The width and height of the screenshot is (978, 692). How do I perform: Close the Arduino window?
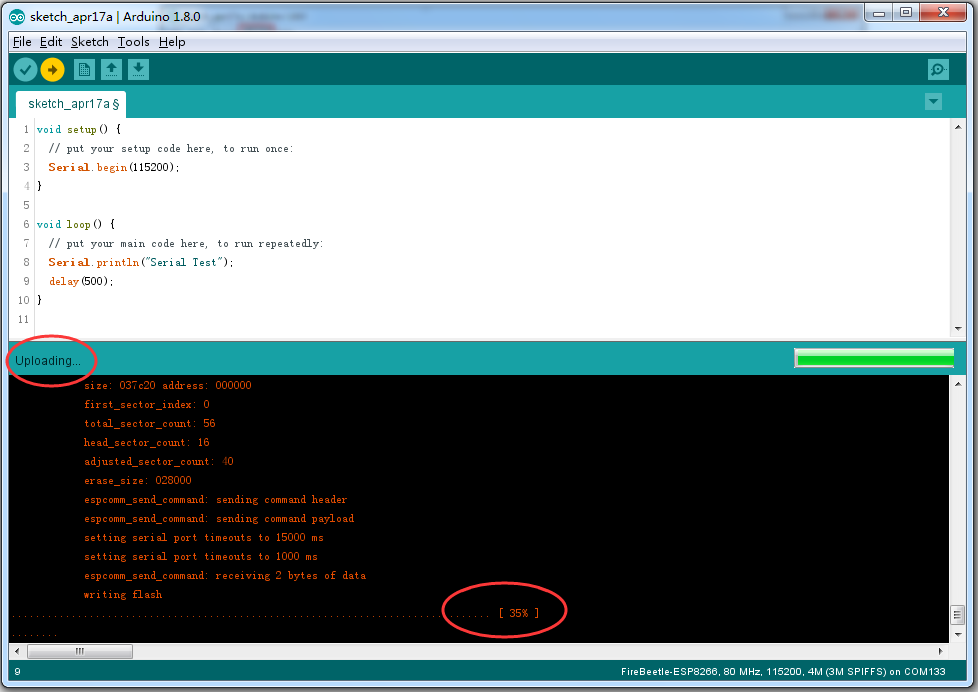tap(943, 12)
